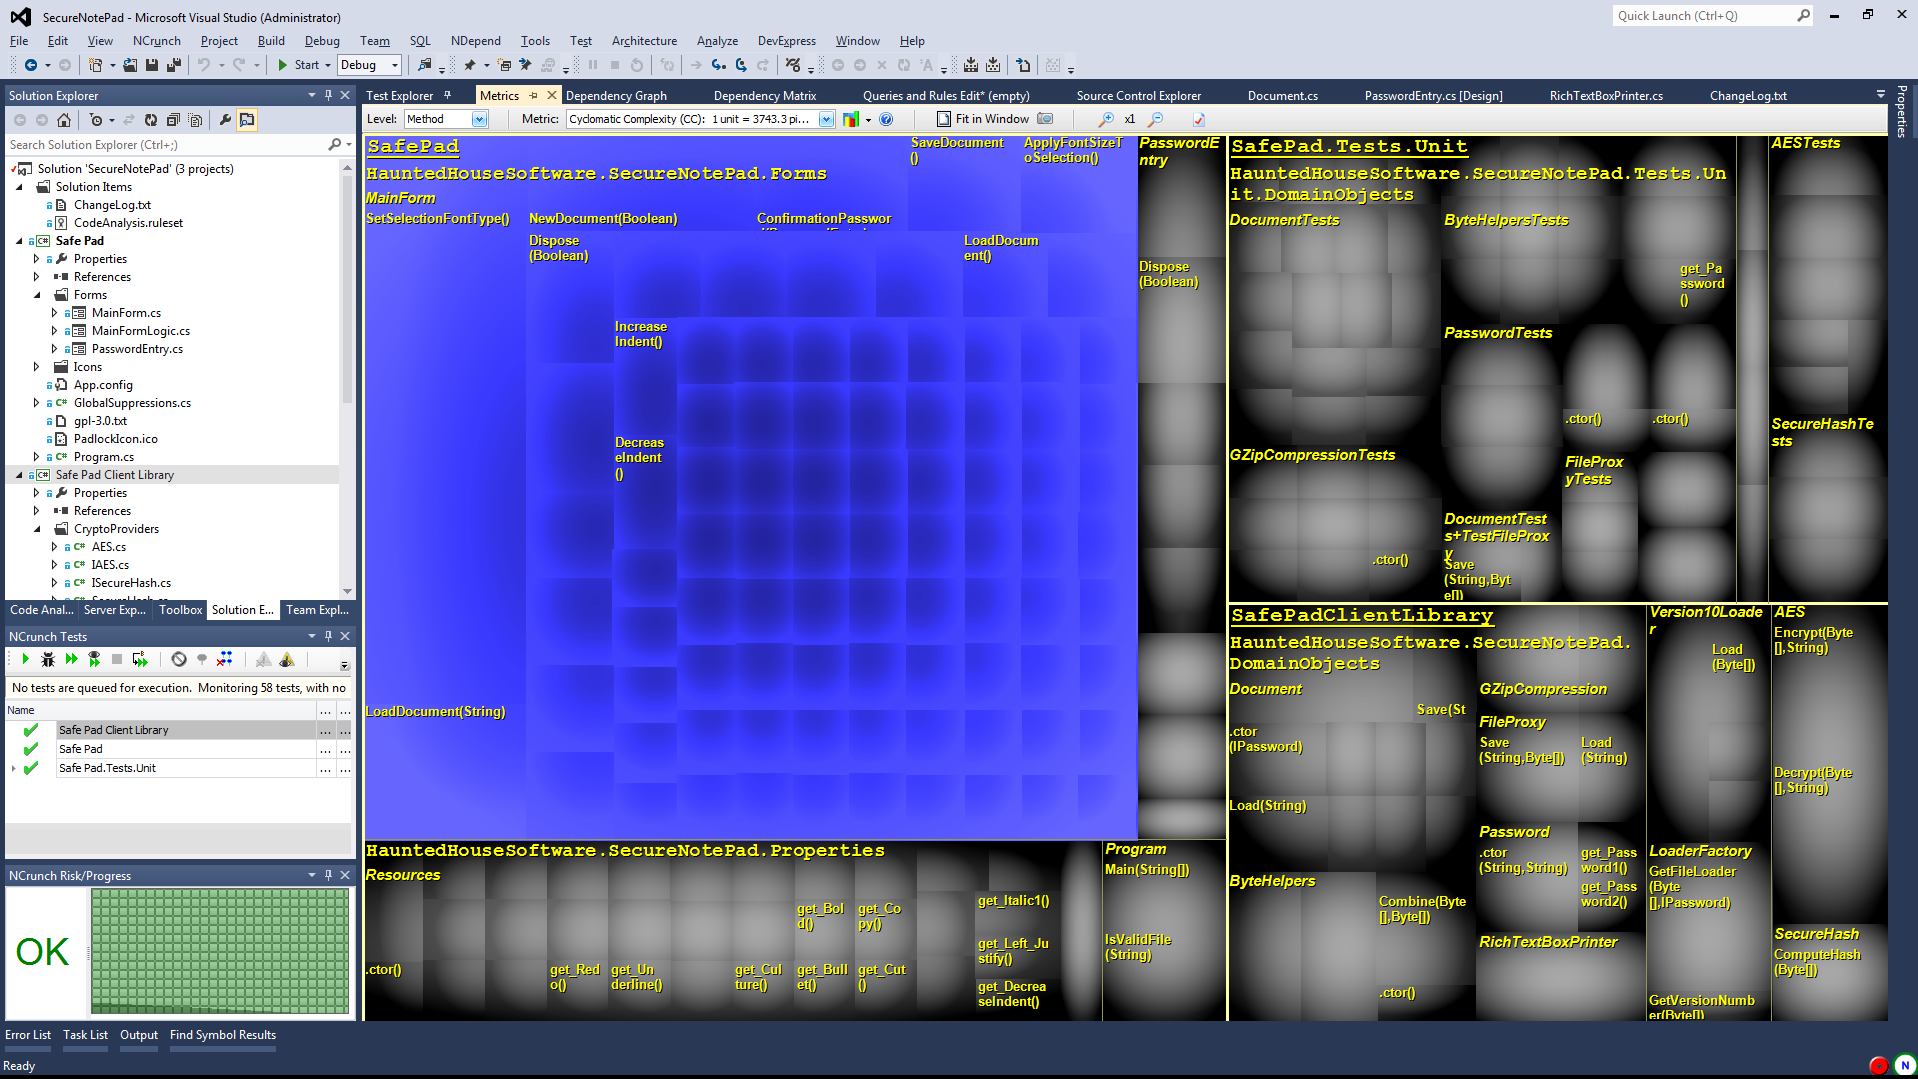This screenshot has height=1079, width=1918.
Task: Click the stop tests square icon in NCrunch panel
Action: [x=117, y=660]
